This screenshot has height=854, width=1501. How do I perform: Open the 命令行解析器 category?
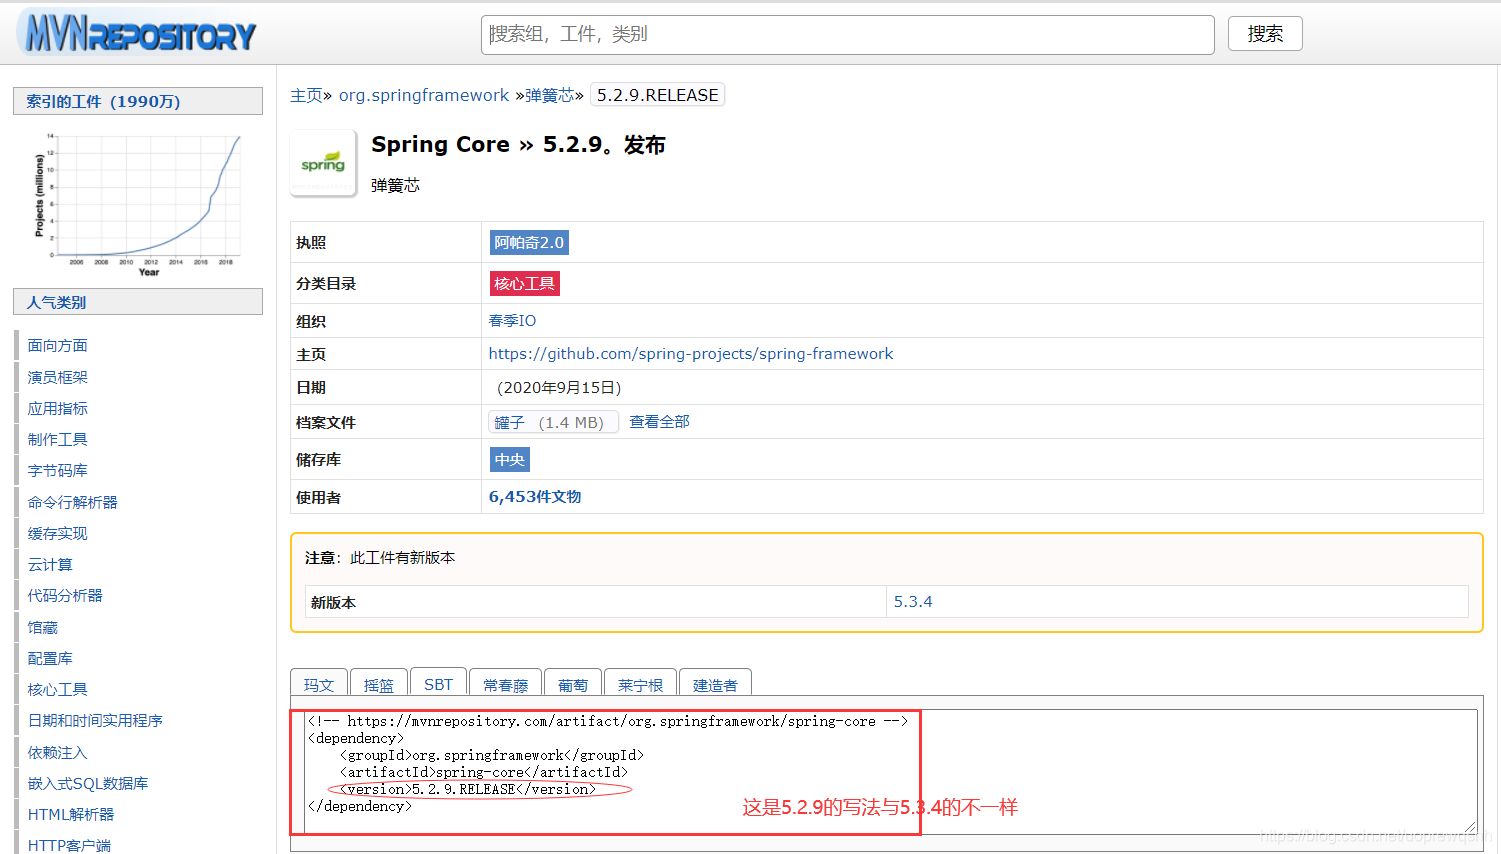click(x=73, y=502)
